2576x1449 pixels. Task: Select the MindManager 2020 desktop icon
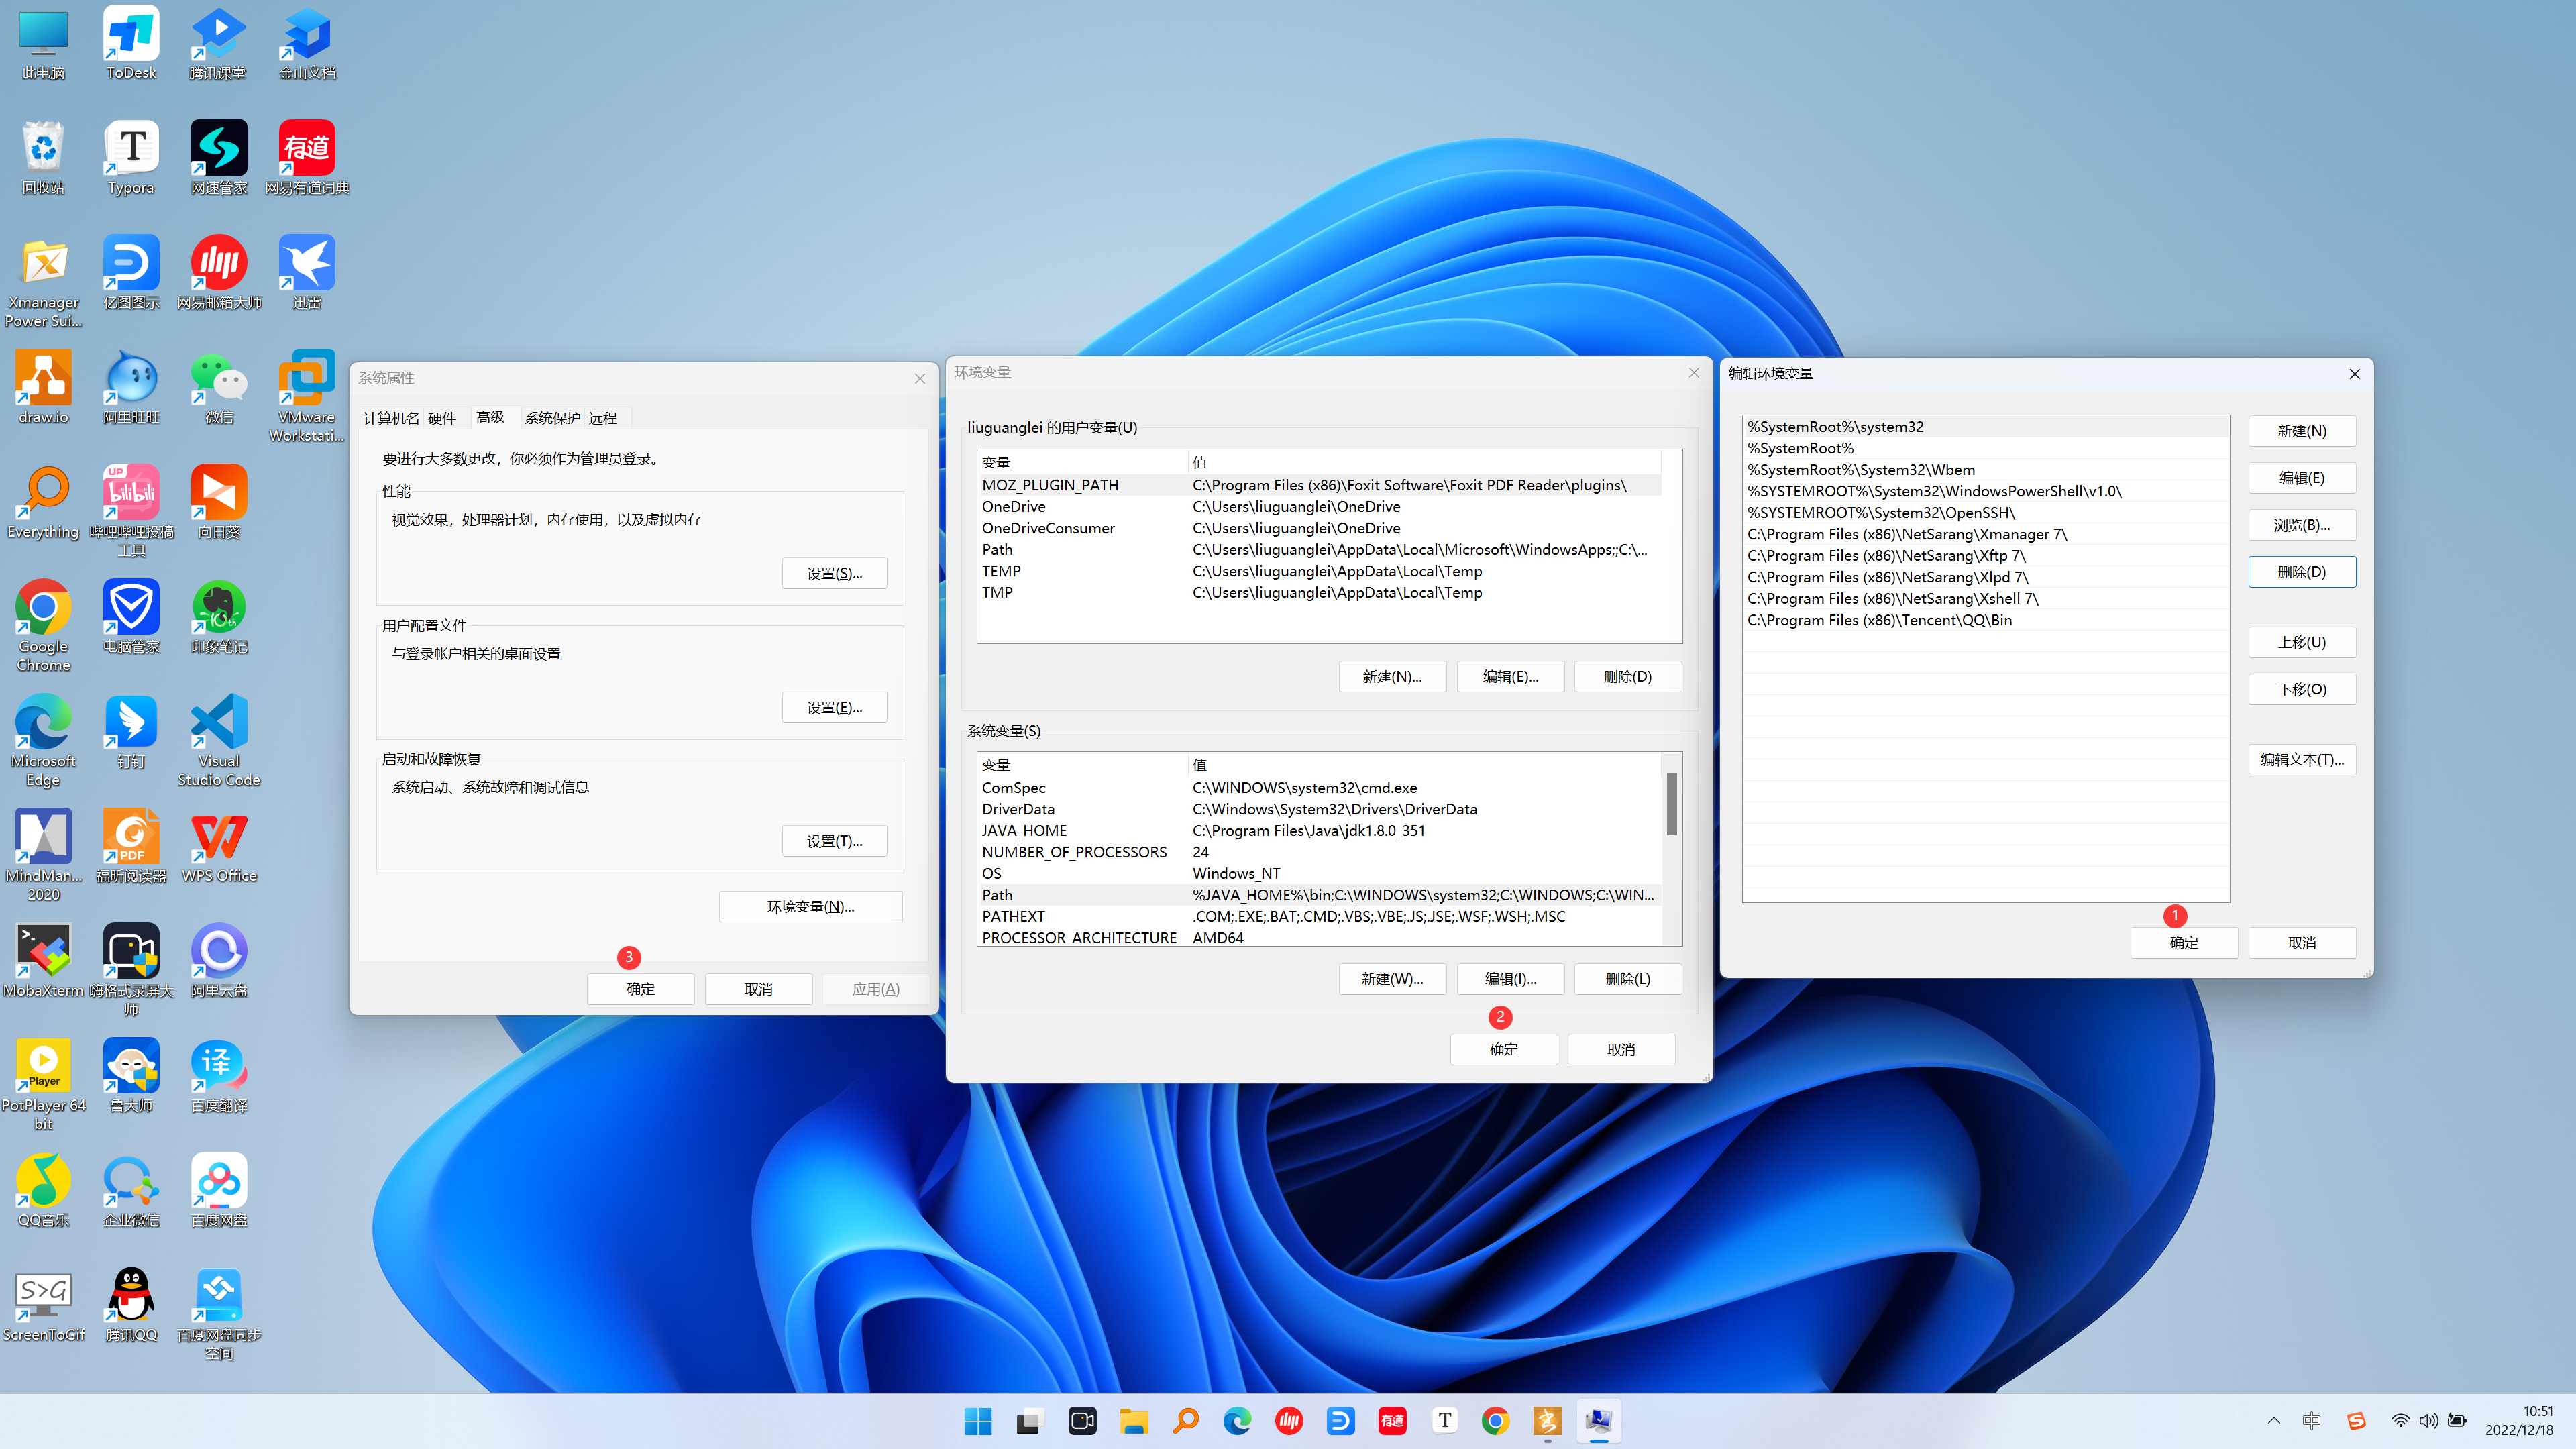pyautogui.click(x=43, y=855)
